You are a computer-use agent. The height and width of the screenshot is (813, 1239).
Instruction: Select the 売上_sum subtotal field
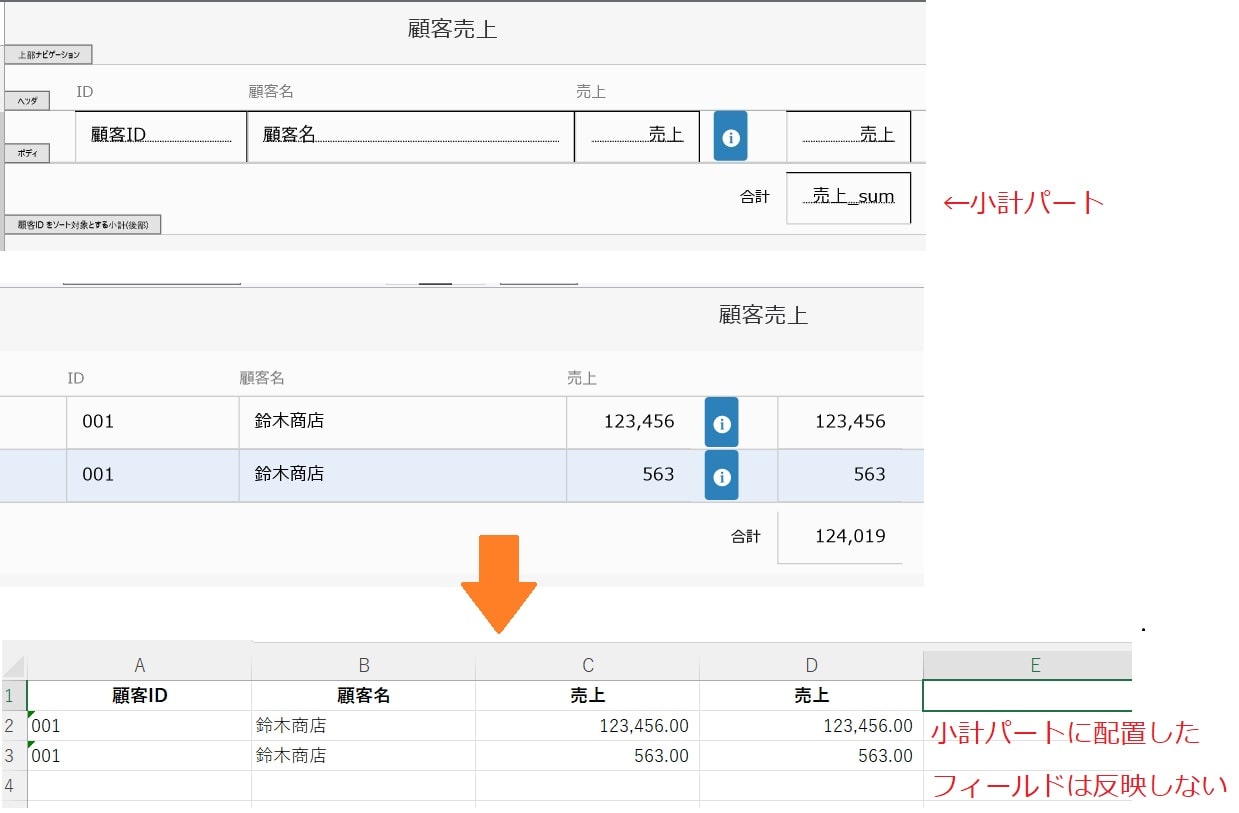[x=848, y=197]
